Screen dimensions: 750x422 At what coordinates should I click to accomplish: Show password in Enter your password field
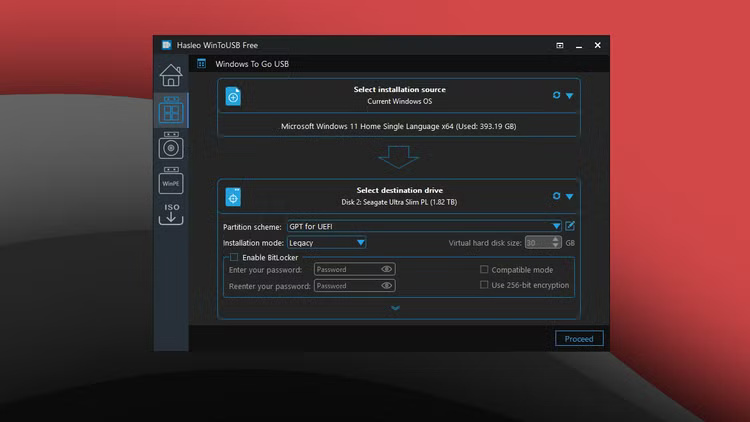pyautogui.click(x=386, y=269)
